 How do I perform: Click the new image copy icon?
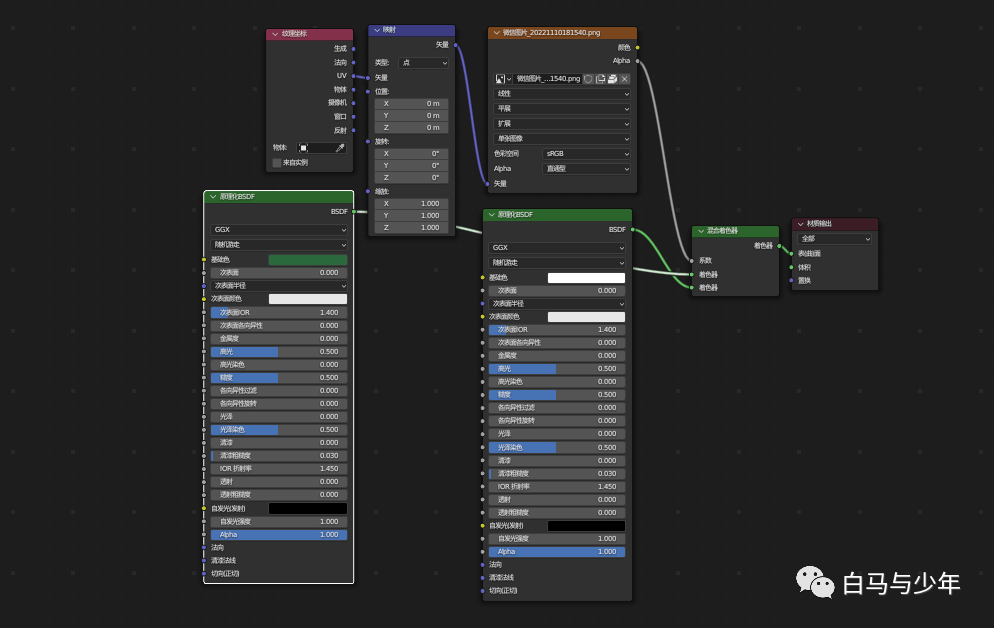click(x=600, y=79)
